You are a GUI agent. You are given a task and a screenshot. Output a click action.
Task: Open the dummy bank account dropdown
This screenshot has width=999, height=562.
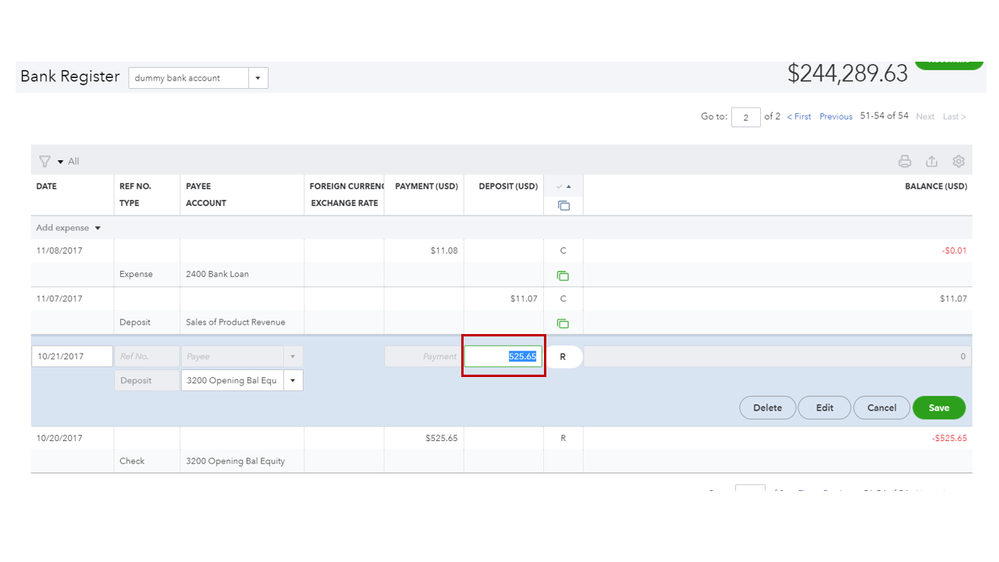point(258,78)
